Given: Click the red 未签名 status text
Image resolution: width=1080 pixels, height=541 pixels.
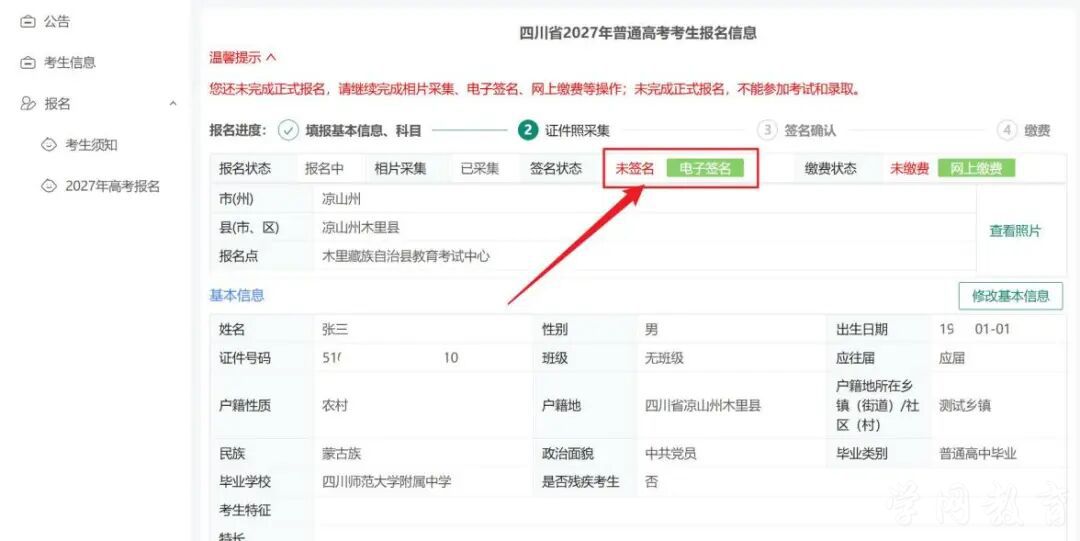Looking at the screenshot, I should (634, 169).
